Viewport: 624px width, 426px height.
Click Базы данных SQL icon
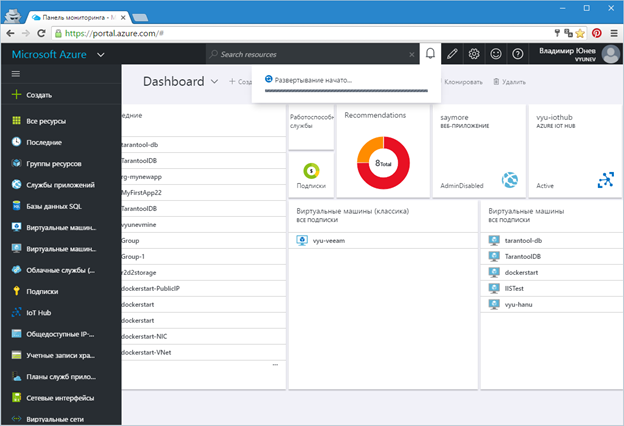(x=16, y=205)
